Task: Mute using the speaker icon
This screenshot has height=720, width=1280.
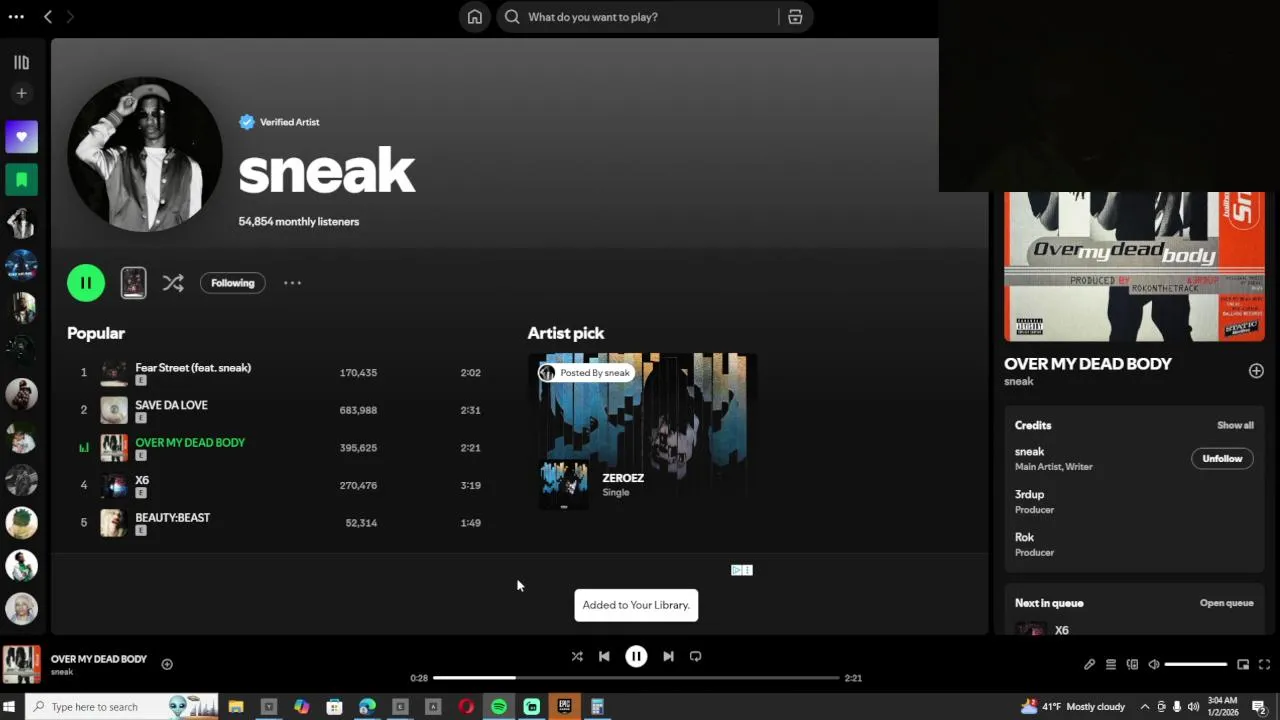Action: (x=1154, y=664)
